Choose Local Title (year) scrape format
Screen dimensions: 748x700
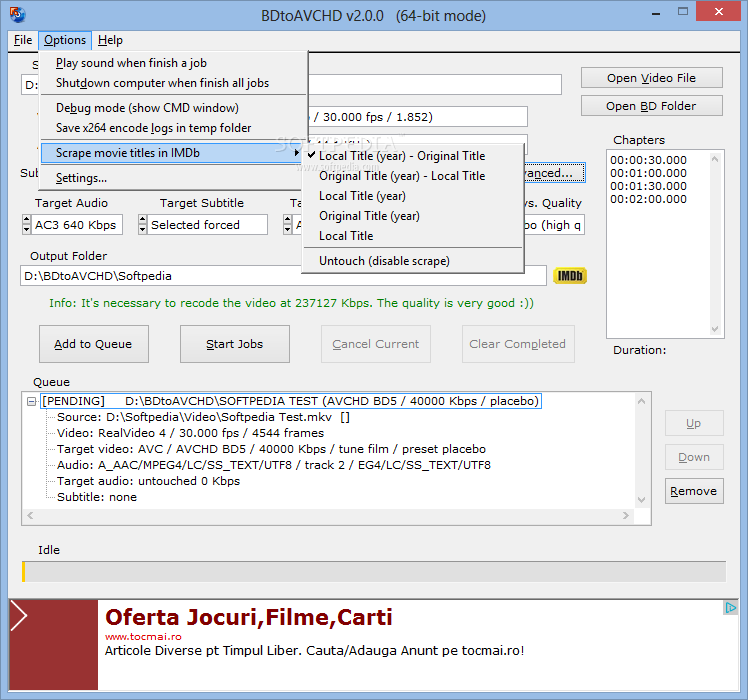(413, 196)
